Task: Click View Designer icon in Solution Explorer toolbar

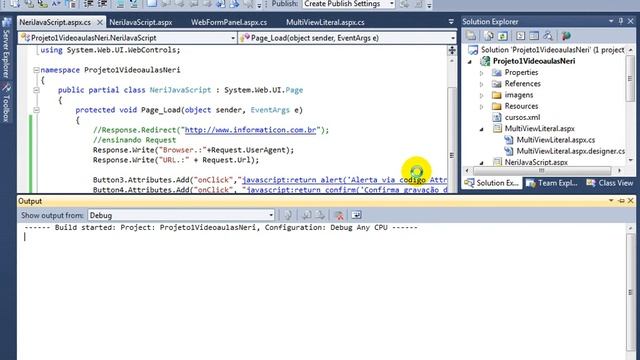Action: 534,36
